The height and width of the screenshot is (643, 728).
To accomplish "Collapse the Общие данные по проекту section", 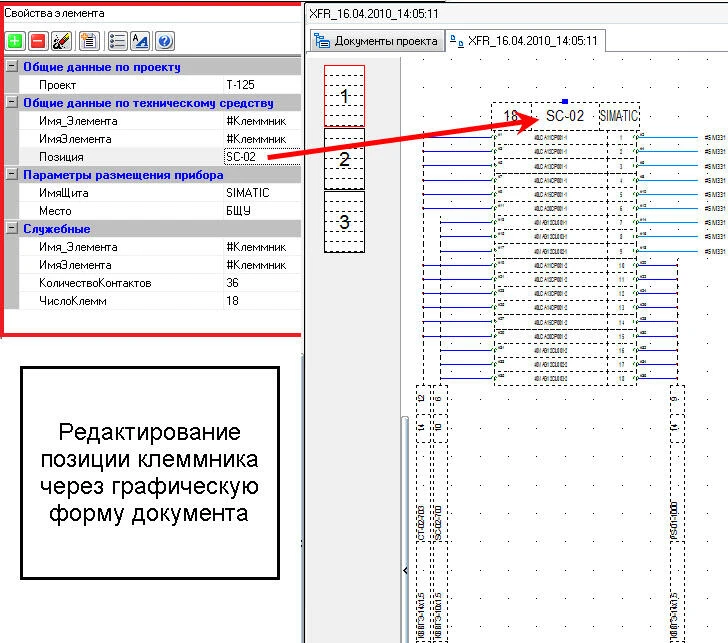I will tap(11, 67).
